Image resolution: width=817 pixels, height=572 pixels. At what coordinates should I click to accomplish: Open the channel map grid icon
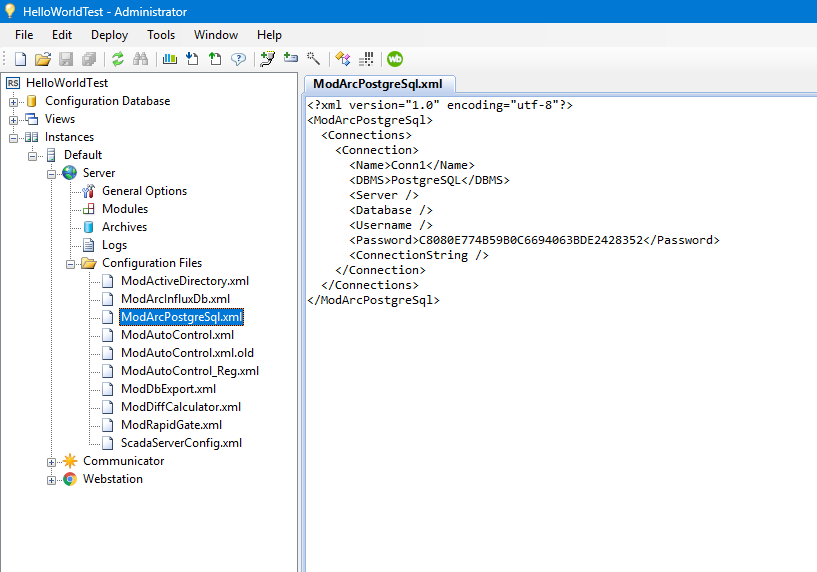click(366, 59)
